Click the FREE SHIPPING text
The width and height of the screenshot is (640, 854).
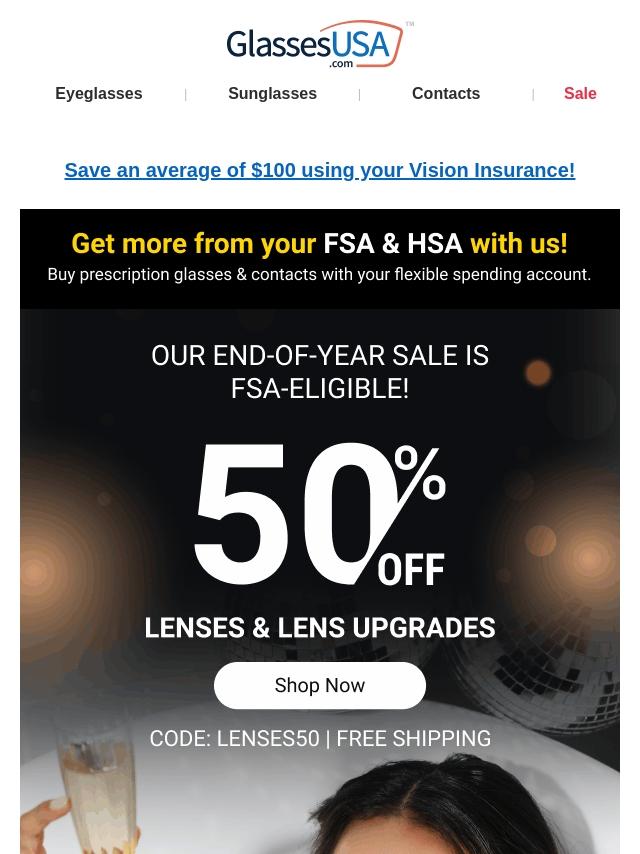[x=413, y=739]
